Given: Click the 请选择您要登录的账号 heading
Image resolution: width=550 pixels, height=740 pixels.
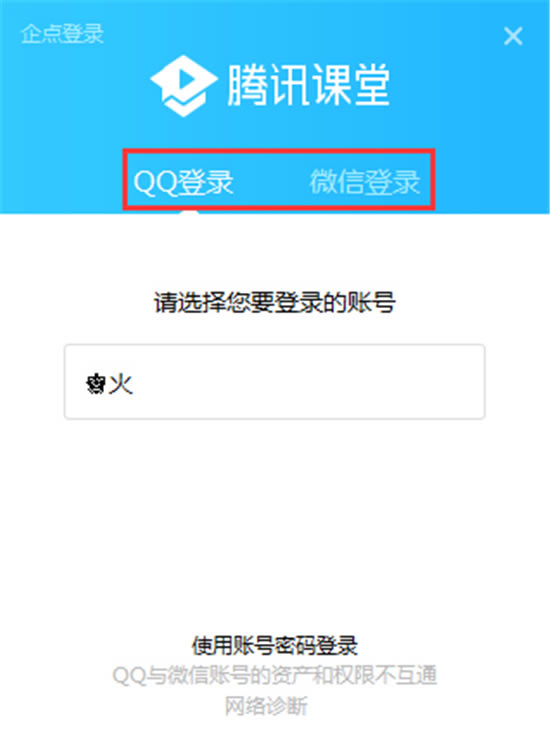Looking at the screenshot, I should [x=274, y=302].
